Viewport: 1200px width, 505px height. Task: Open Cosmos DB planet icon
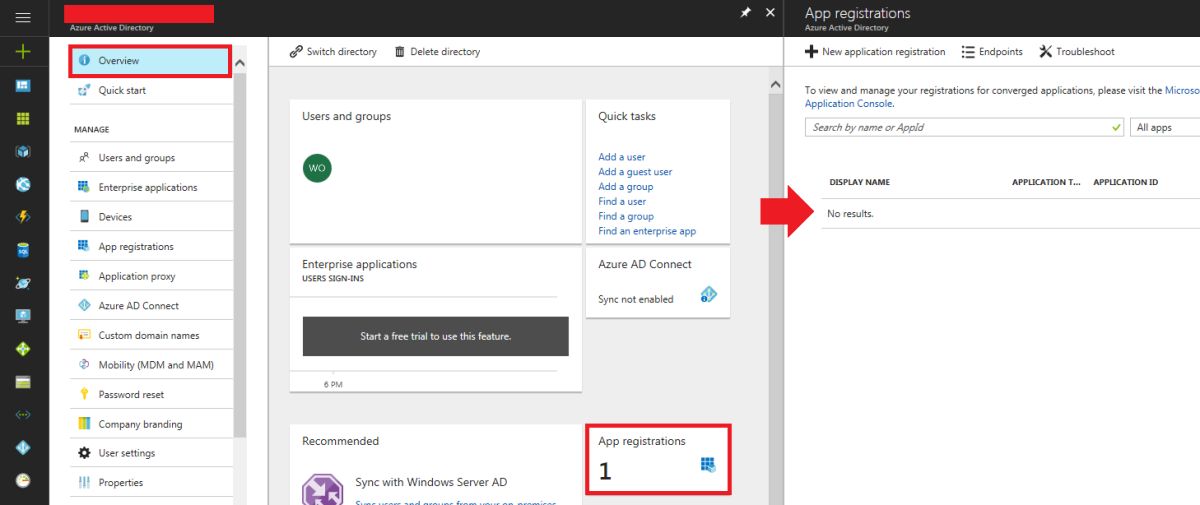[x=23, y=283]
